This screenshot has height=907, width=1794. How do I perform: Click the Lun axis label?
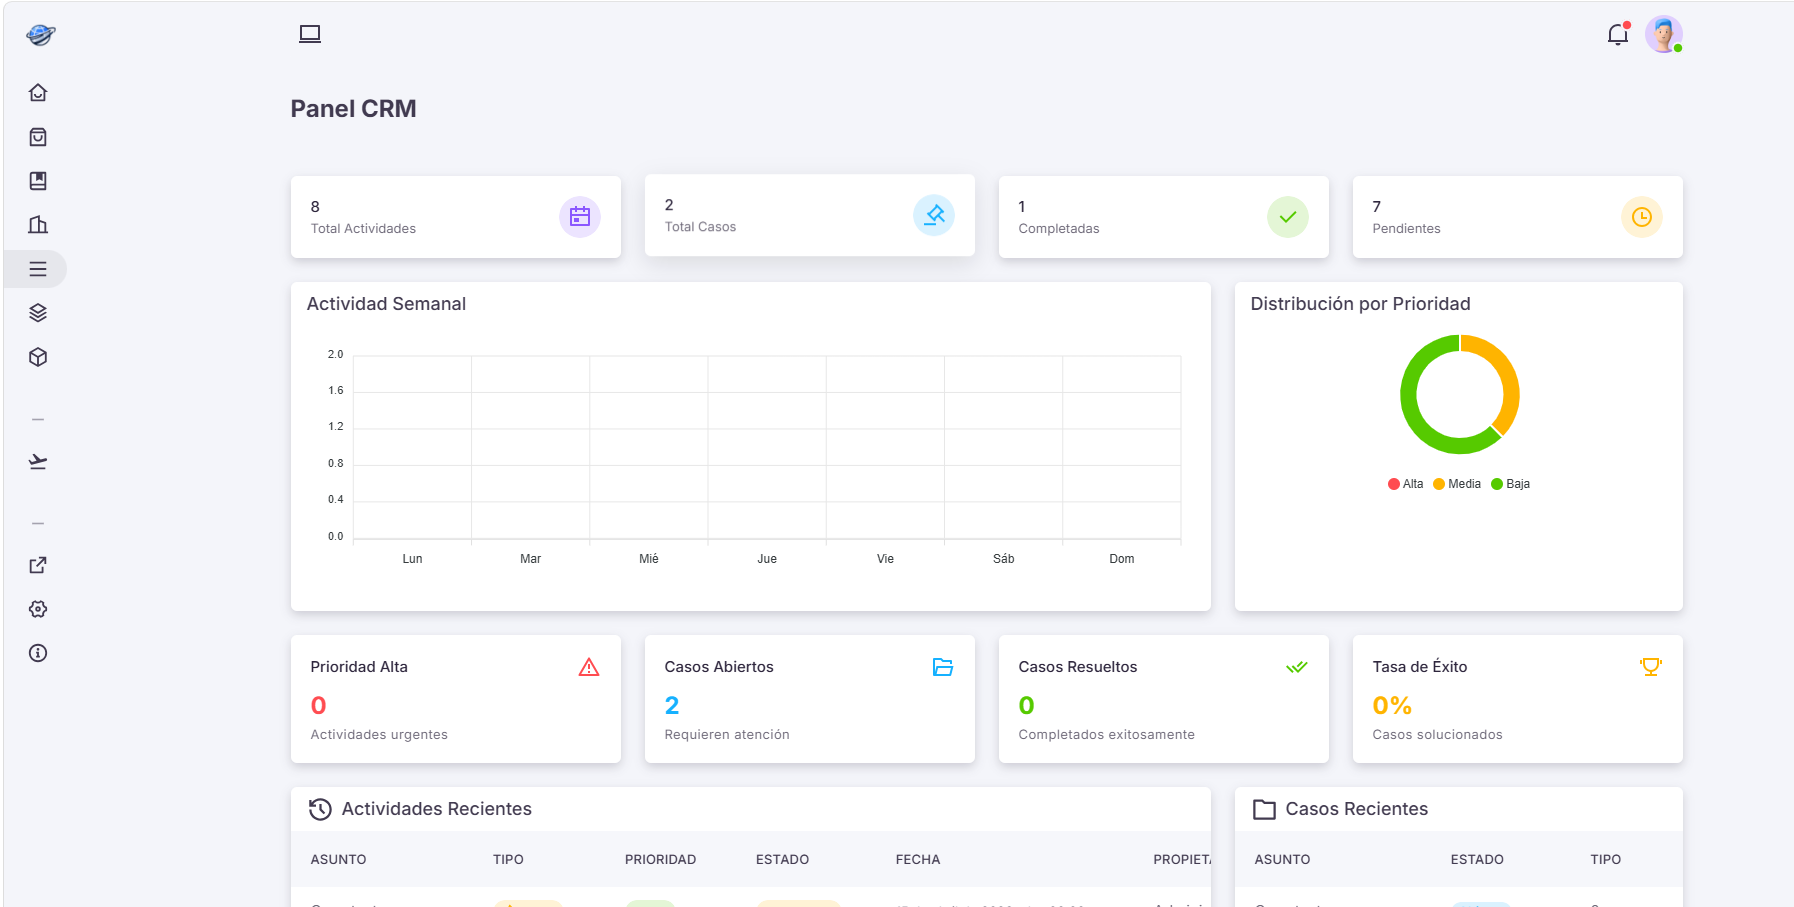tap(412, 559)
